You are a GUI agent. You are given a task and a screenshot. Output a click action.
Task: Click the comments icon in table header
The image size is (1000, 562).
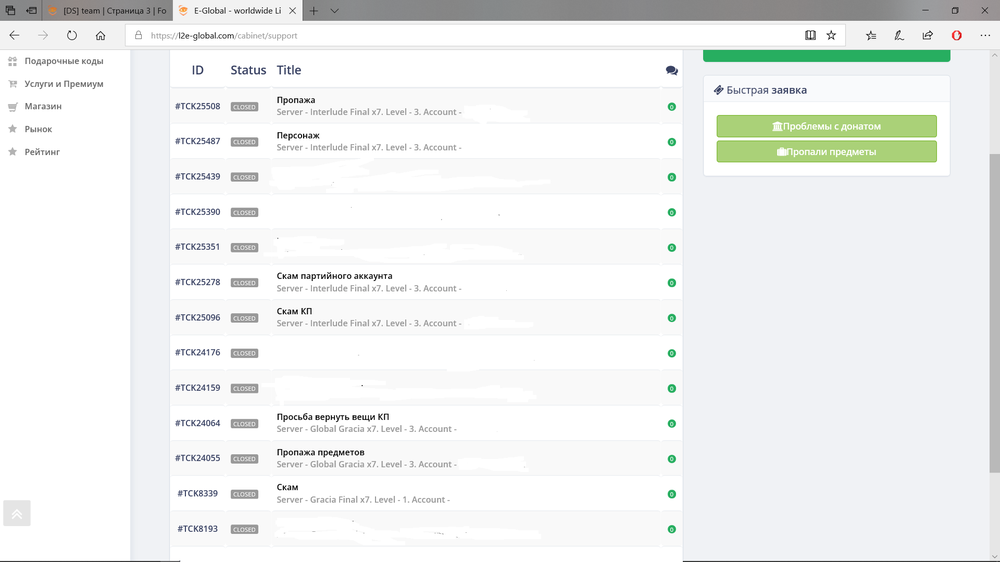pos(671,71)
